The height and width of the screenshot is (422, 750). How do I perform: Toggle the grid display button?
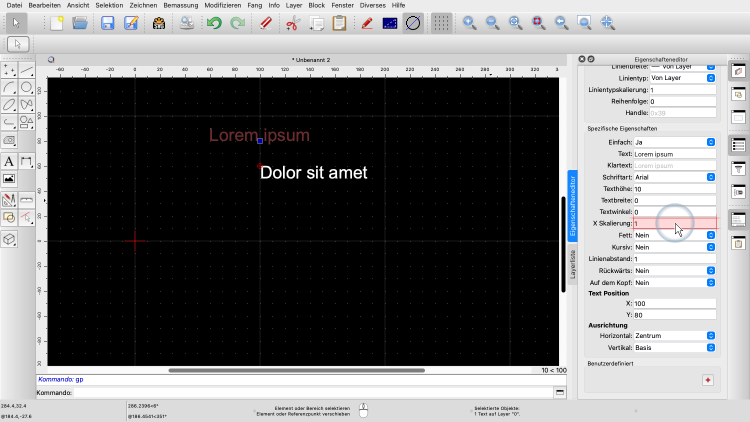(441, 22)
